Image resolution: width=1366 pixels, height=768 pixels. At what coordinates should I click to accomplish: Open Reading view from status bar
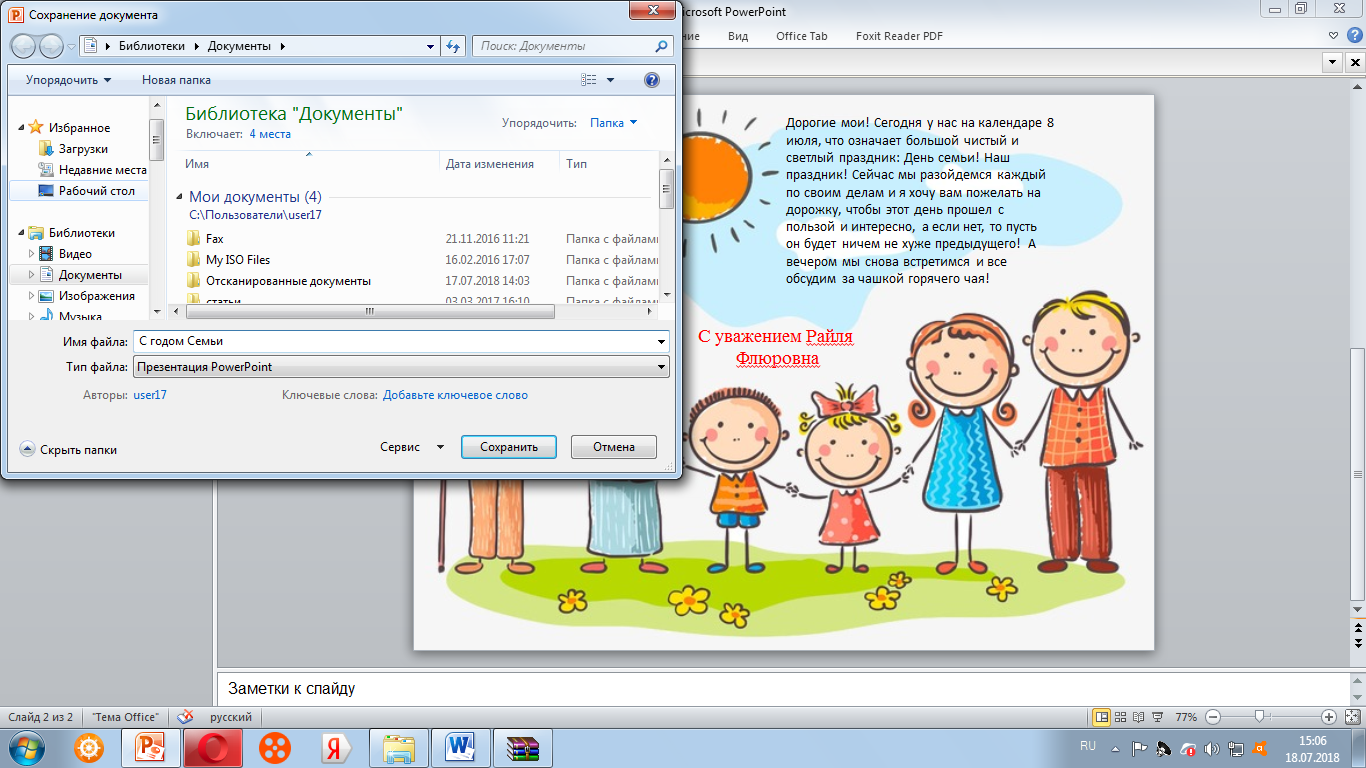[1138, 717]
